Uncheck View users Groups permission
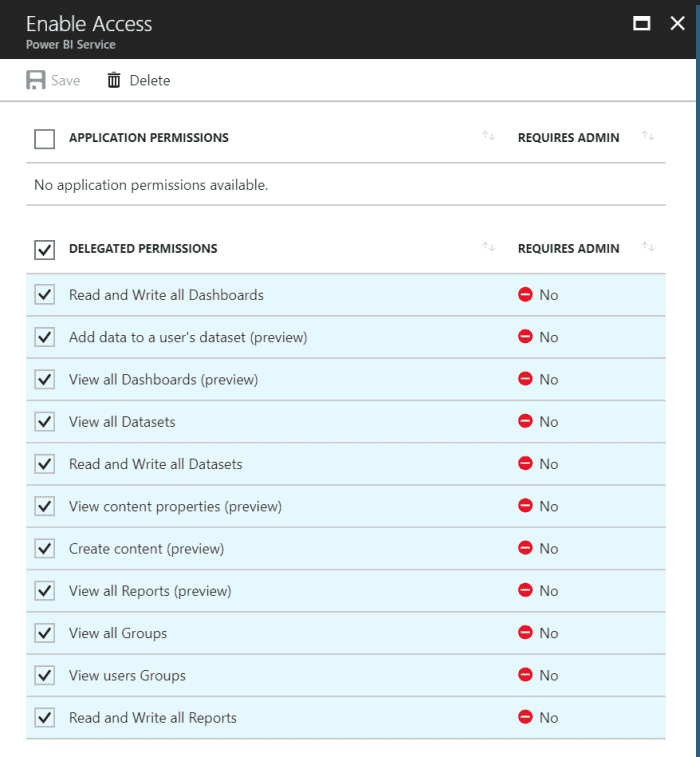 (45, 676)
